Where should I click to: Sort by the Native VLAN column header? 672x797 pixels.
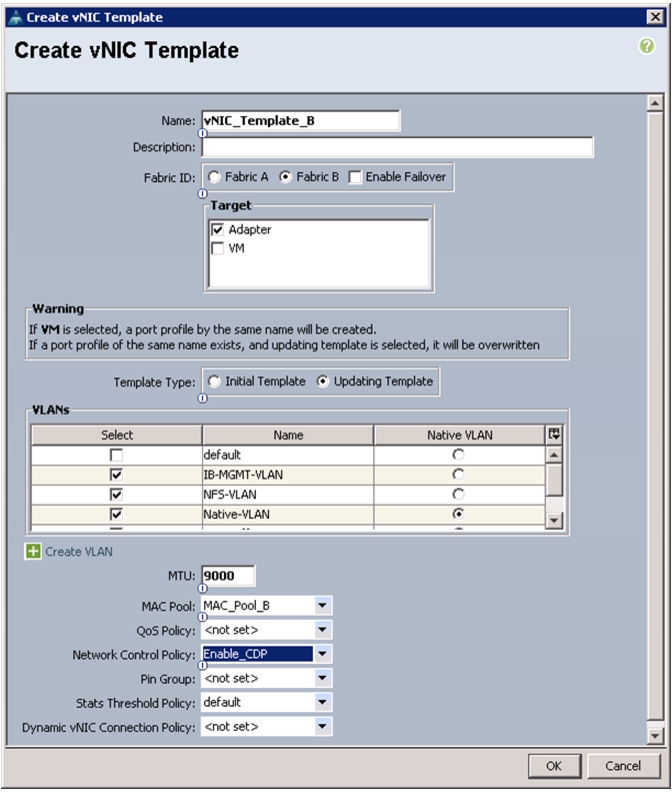point(460,435)
